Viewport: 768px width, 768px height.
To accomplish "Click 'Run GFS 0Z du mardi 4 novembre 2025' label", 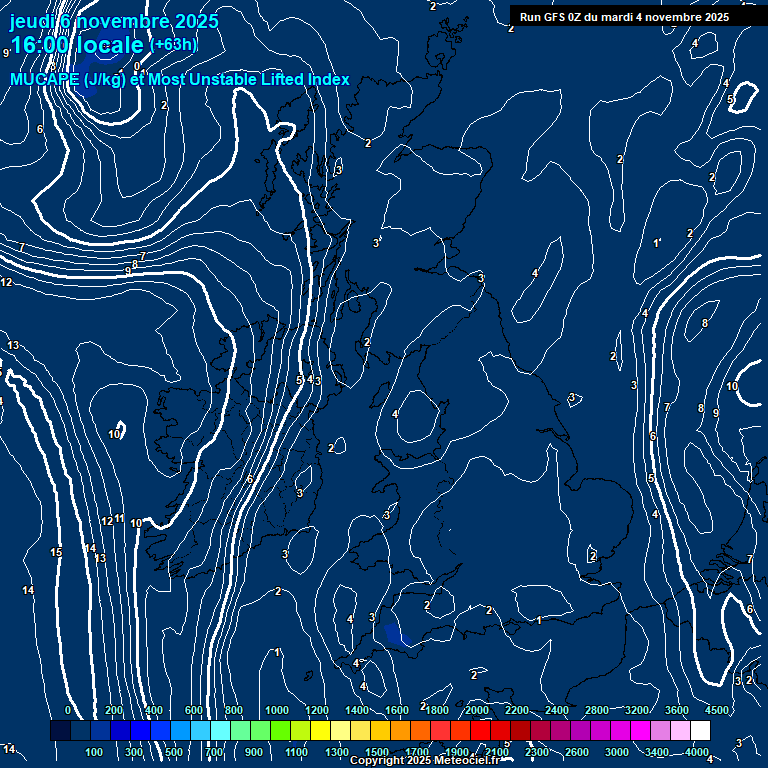I will (624, 17).
